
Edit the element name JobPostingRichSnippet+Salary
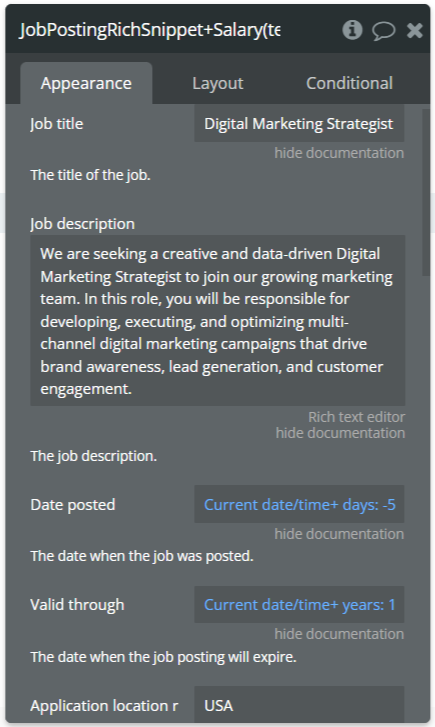pyautogui.click(x=150, y=30)
